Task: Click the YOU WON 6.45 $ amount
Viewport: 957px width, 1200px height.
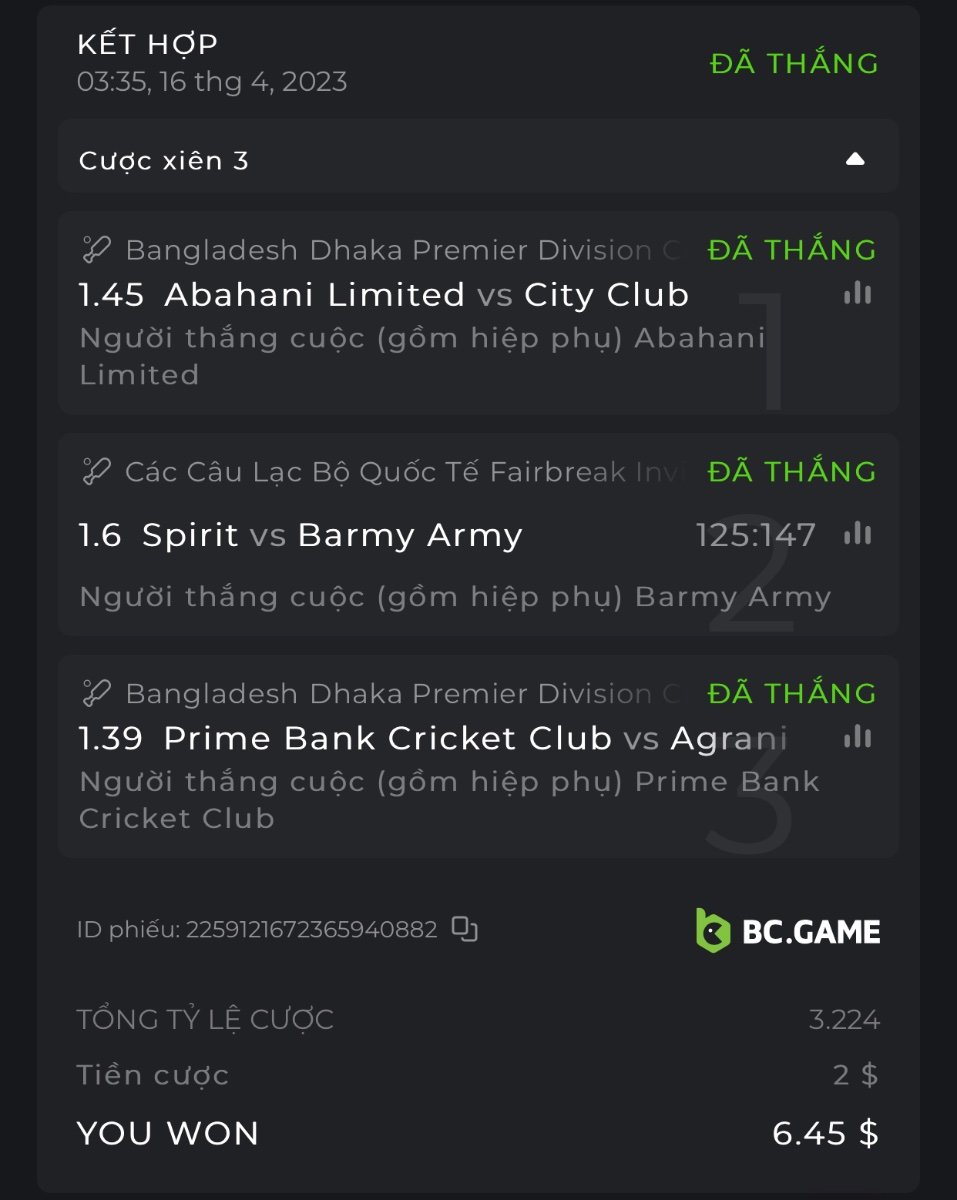Action: coord(825,1133)
